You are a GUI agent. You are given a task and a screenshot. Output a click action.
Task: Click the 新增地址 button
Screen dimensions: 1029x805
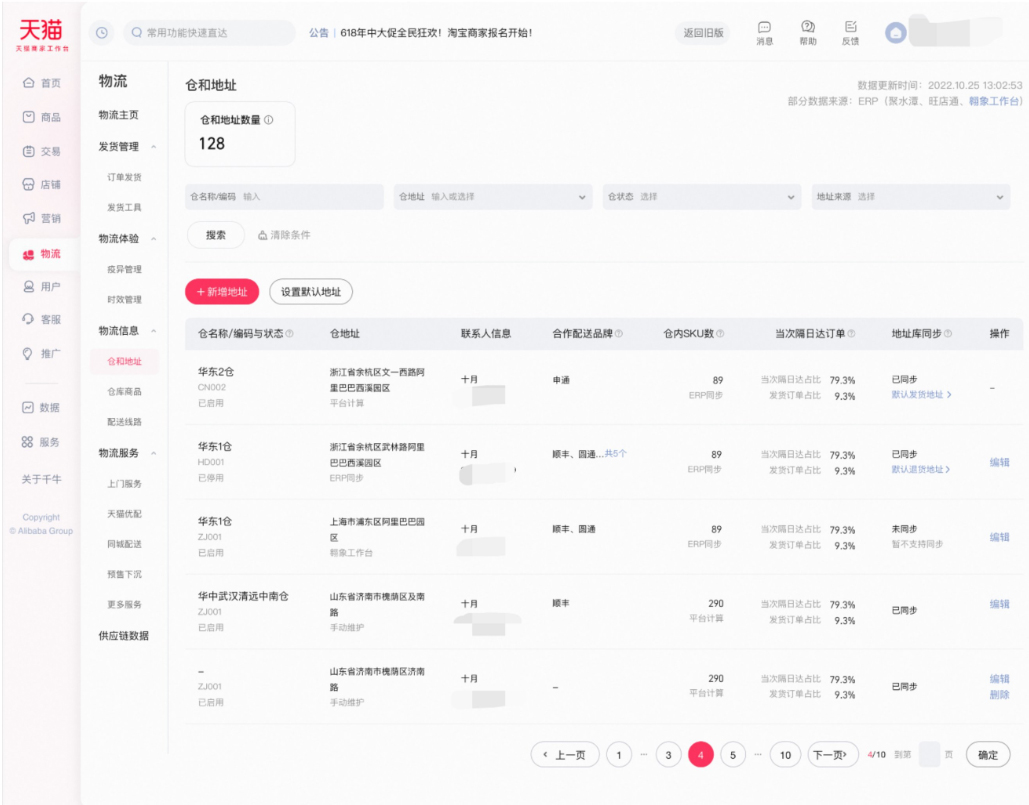pos(222,292)
